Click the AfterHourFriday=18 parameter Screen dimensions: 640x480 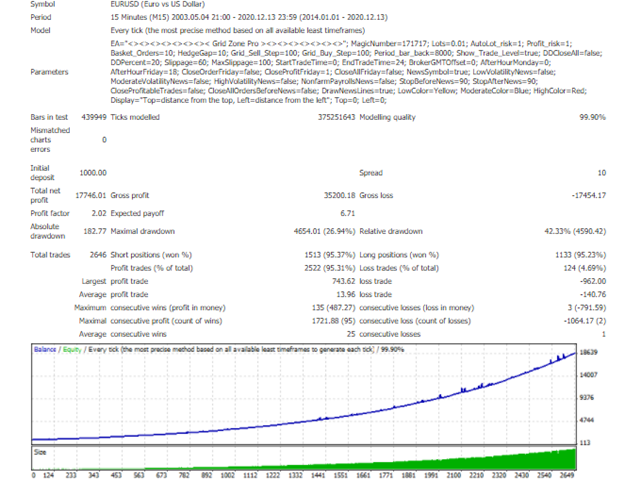(x=144, y=72)
